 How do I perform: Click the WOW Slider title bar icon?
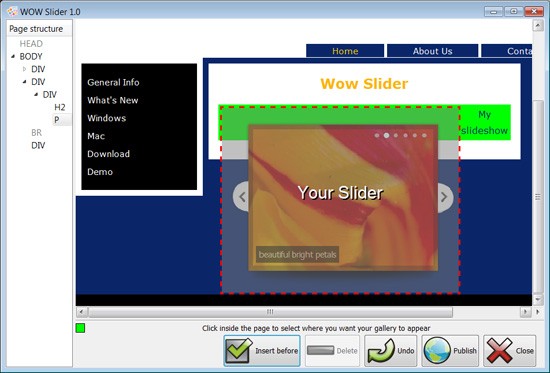click(13, 12)
